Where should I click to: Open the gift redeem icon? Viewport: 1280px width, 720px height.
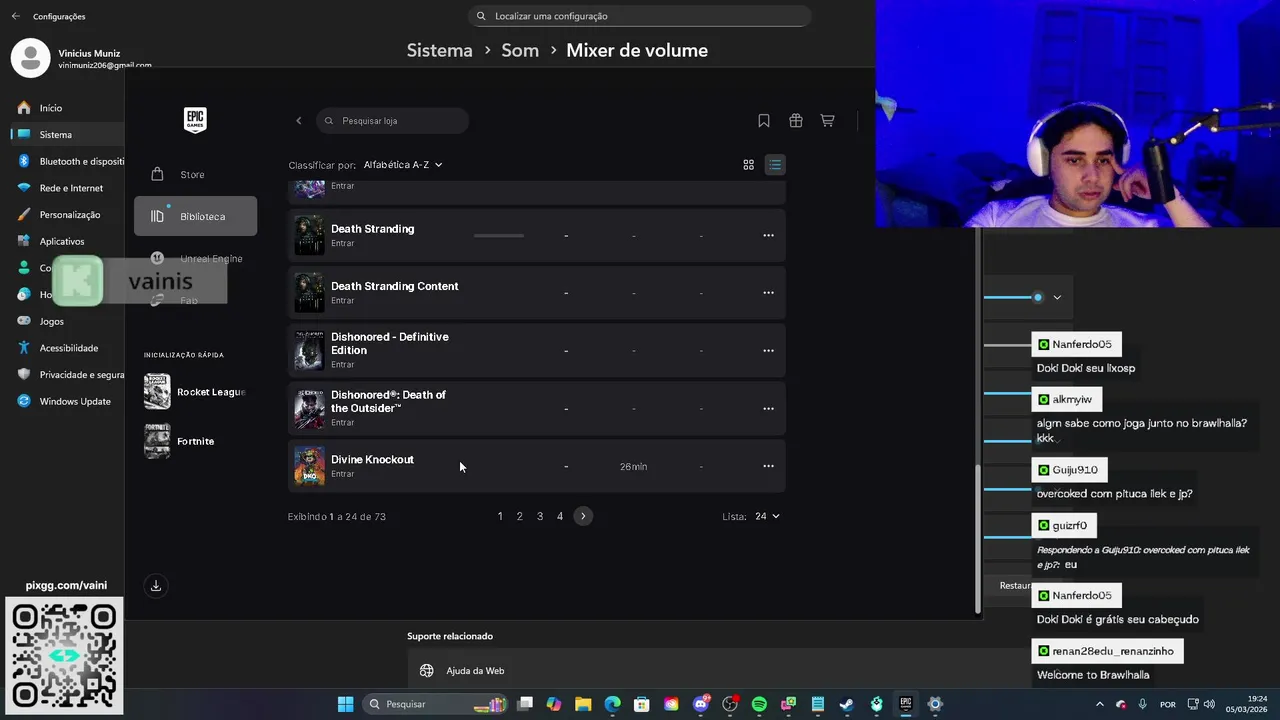(x=796, y=120)
